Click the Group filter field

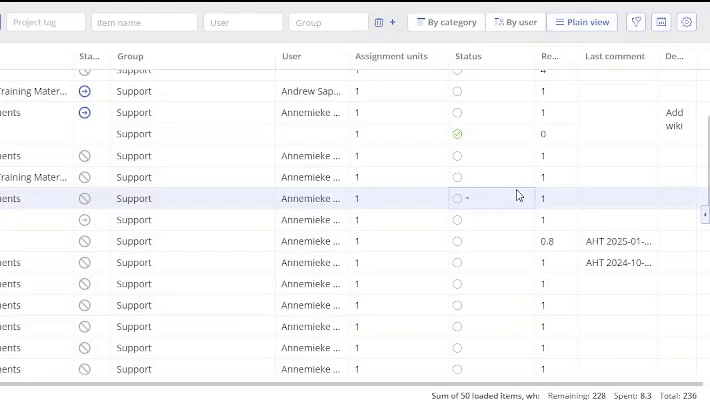click(328, 22)
